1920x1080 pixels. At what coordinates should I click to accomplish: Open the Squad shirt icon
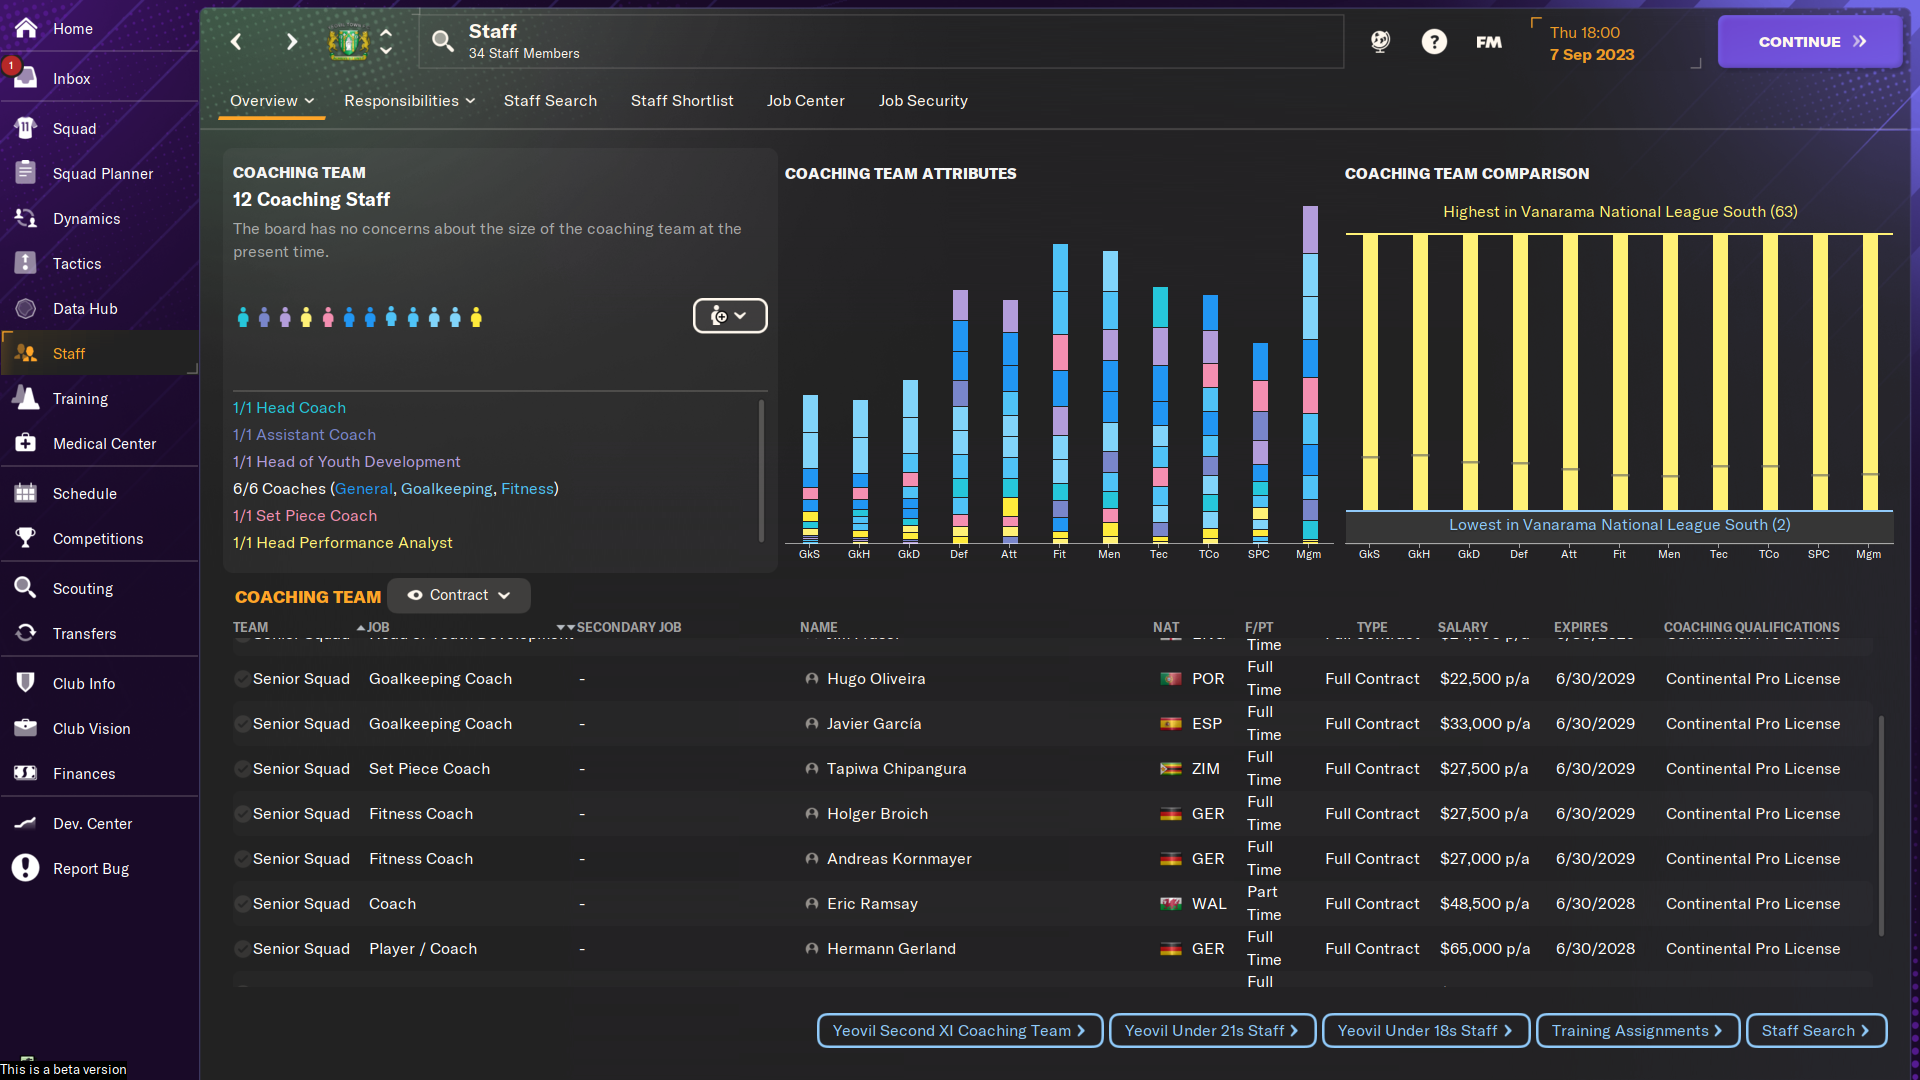[26, 128]
